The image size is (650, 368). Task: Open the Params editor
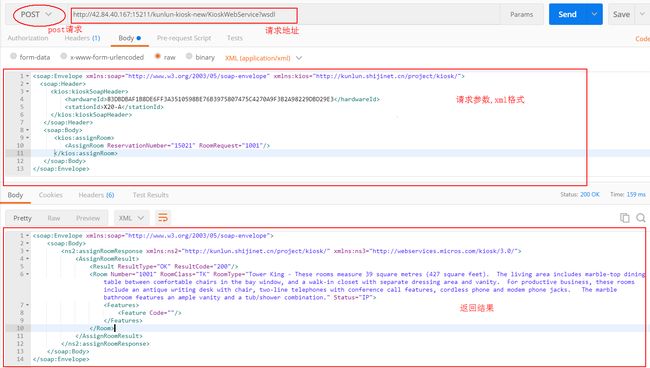click(x=521, y=15)
